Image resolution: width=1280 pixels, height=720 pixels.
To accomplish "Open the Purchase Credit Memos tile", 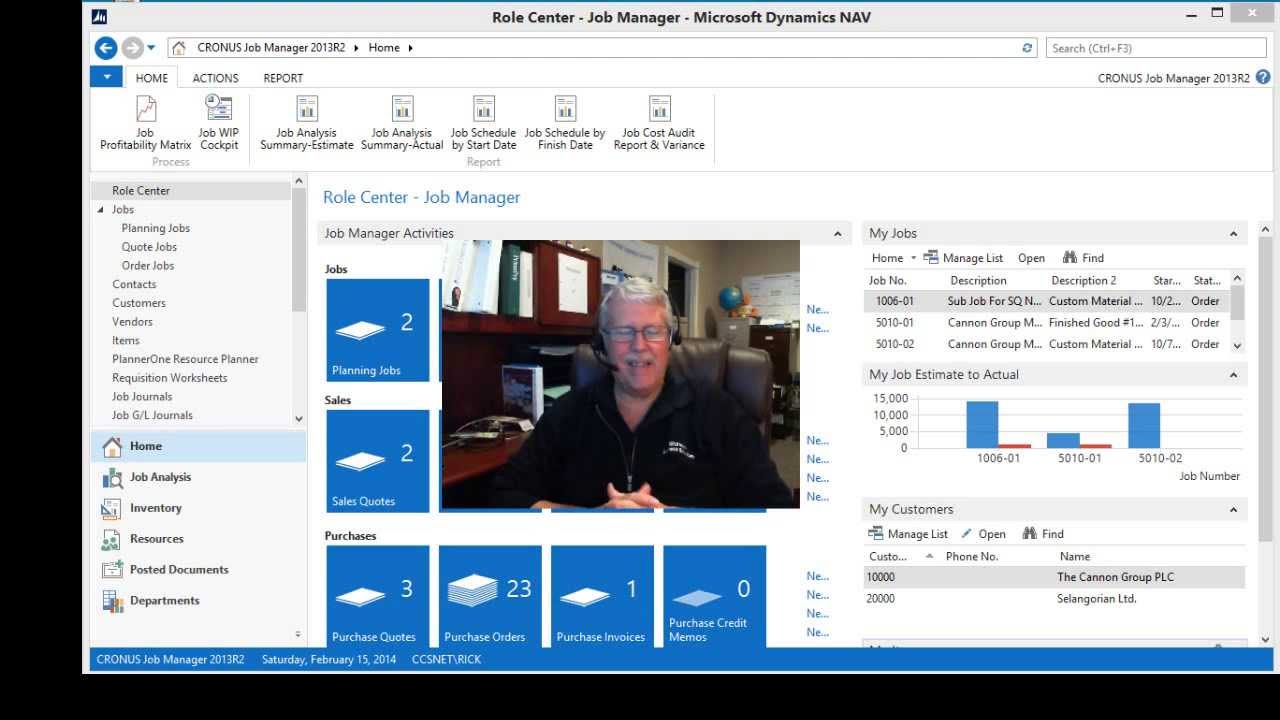I will [x=714, y=596].
